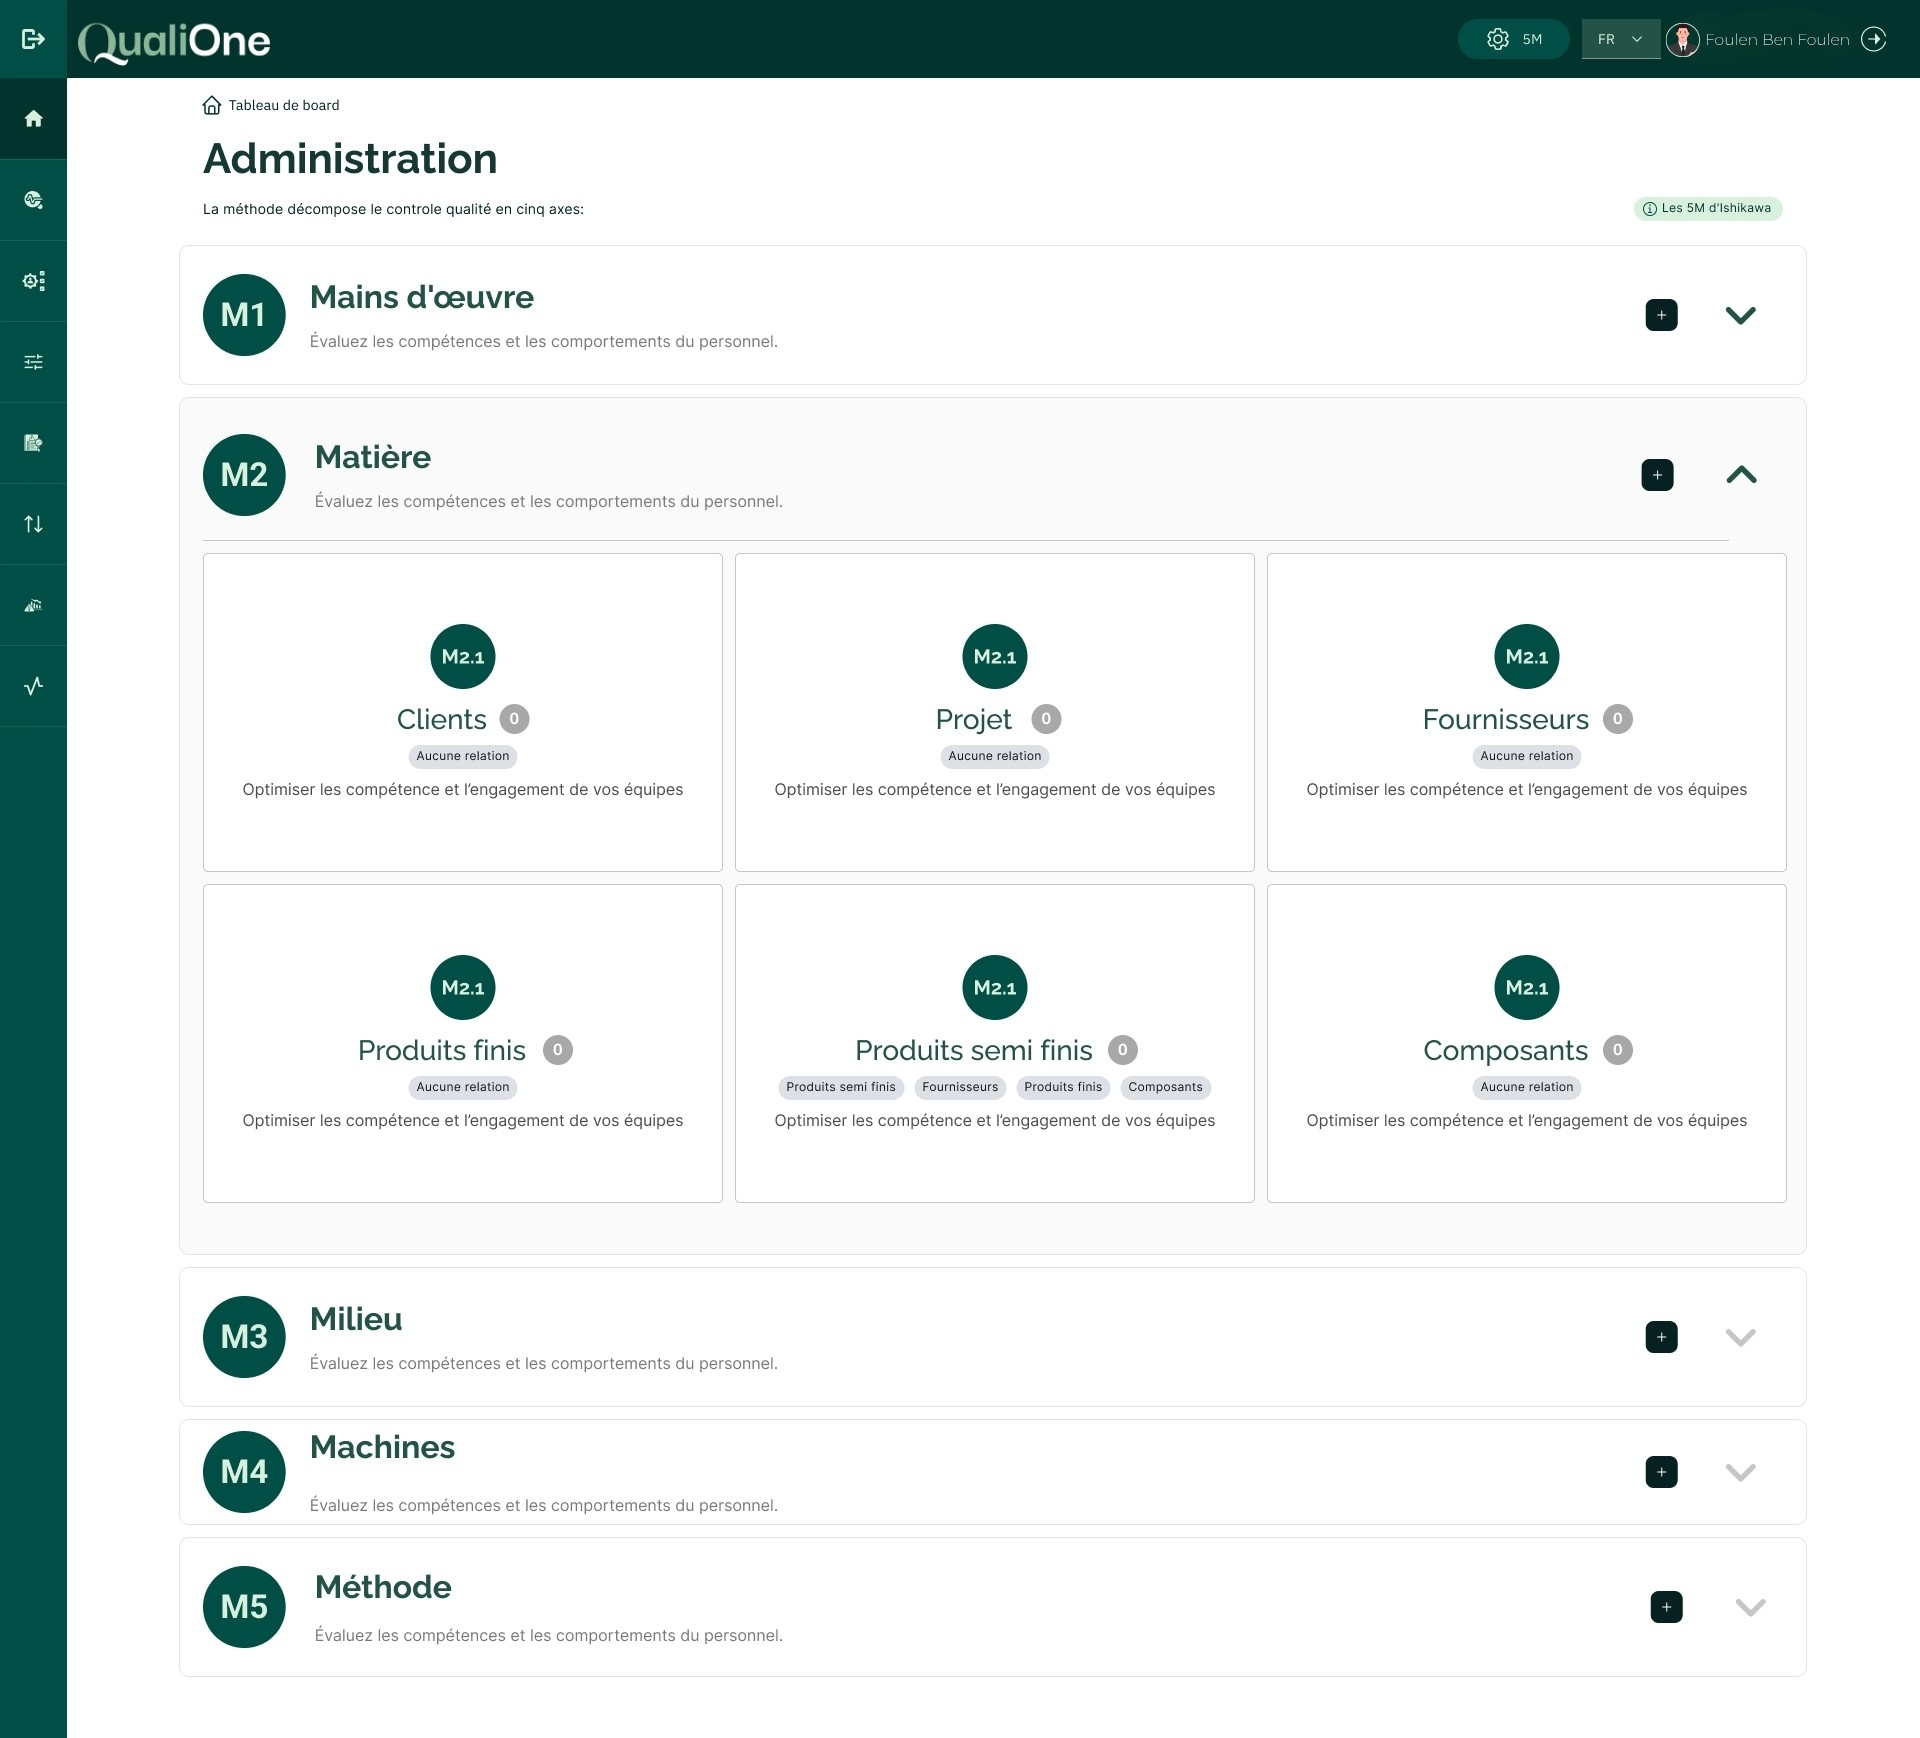Open the user permissions gear icon

[33, 281]
